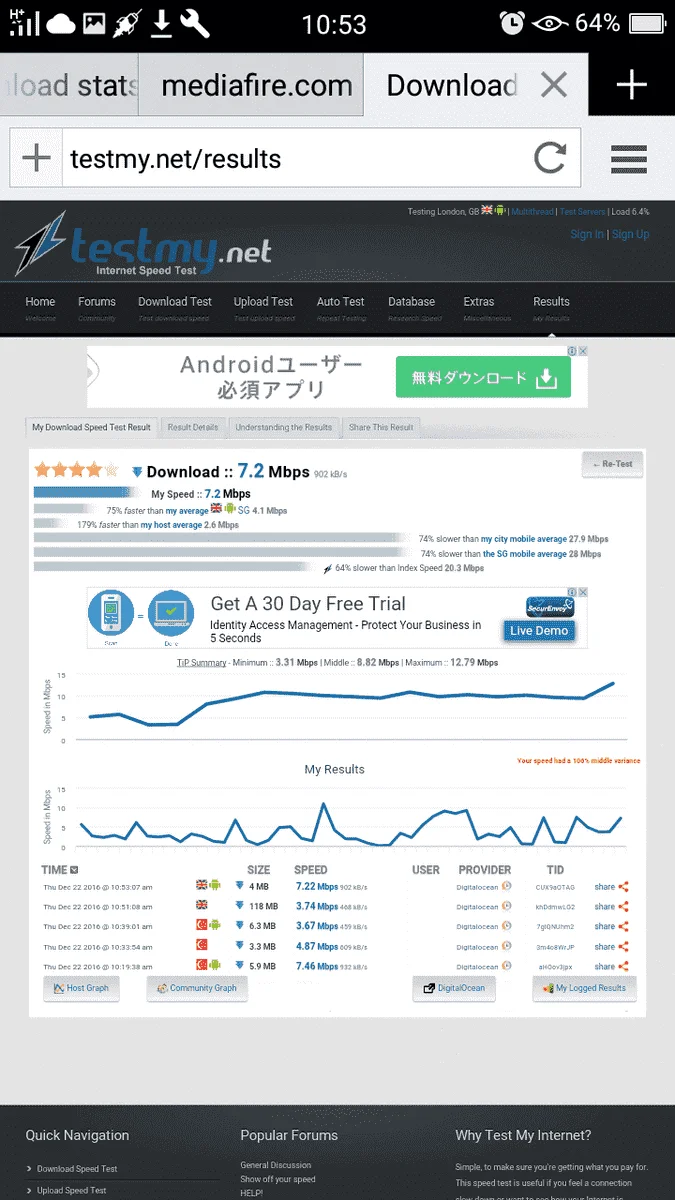Click the Host Graph button
The image size is (675, 1200).
click(82, 988)
